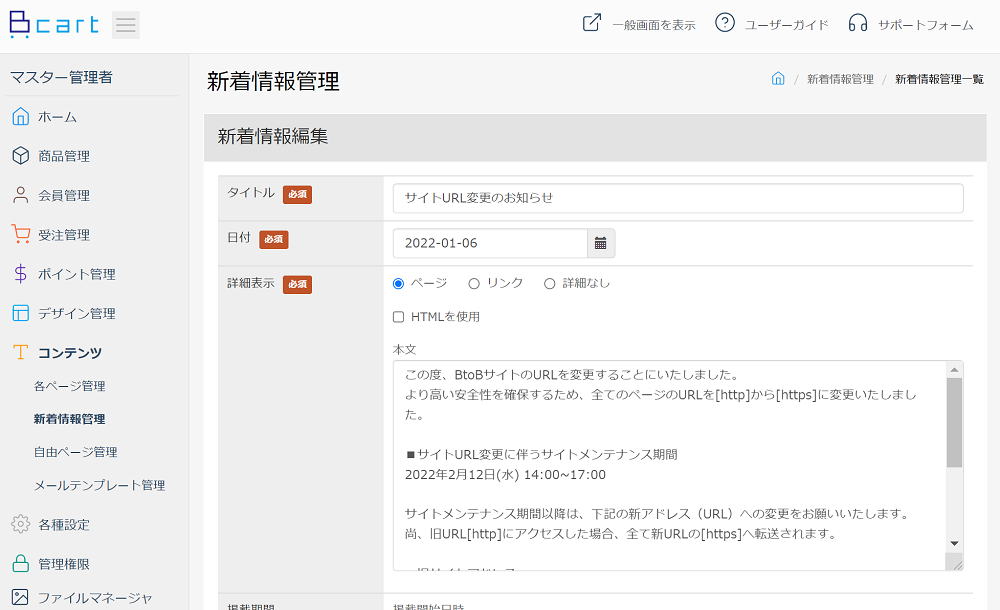Viewport: 1000px width, 610px height.
Task: Click the box icon beside 商品管理
Action: tap(20, 156)
